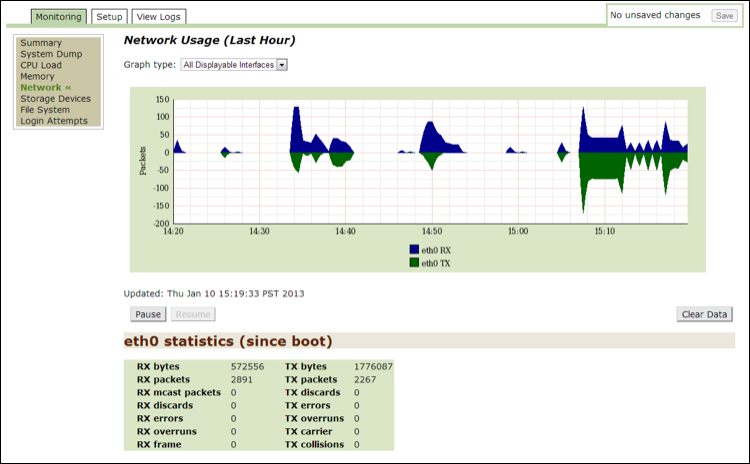Image resolution: width=750 pixels, height=464 pixels.
Task: Navigate to File System in the sidebar
Action: click(45, 110)
